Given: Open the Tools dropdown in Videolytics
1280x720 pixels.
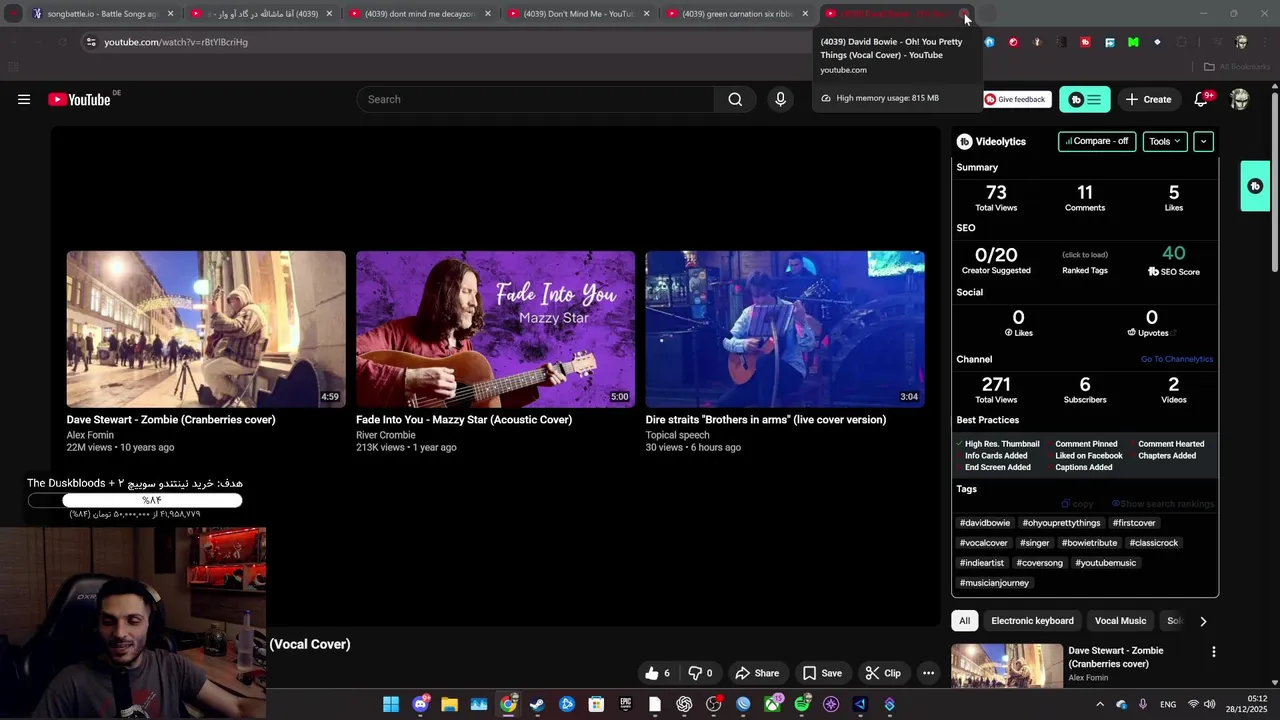Looking at the screenshot, I should point(1165,141).
